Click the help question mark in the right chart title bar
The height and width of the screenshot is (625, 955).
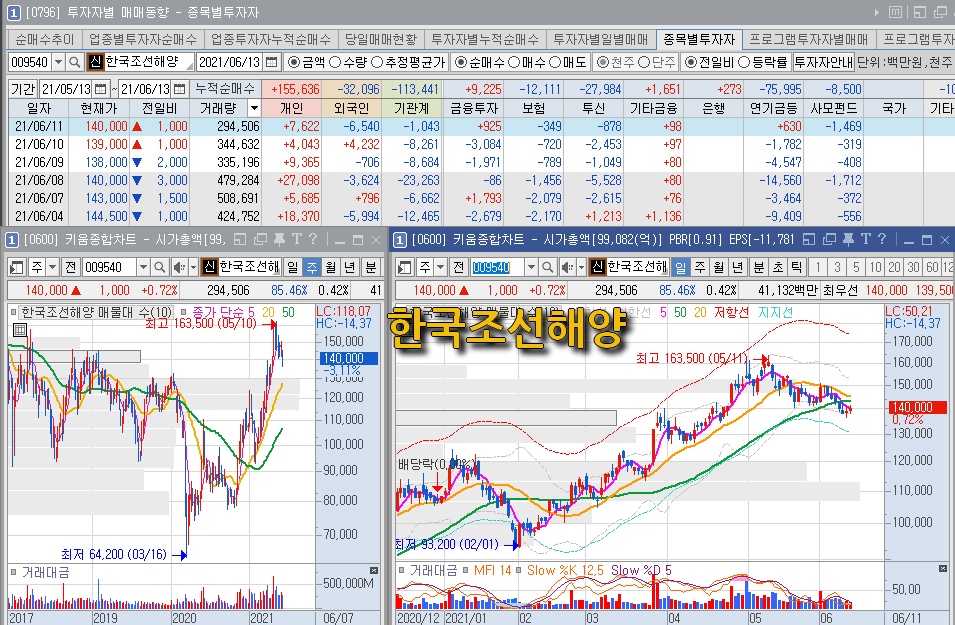[x=881, y=239]
